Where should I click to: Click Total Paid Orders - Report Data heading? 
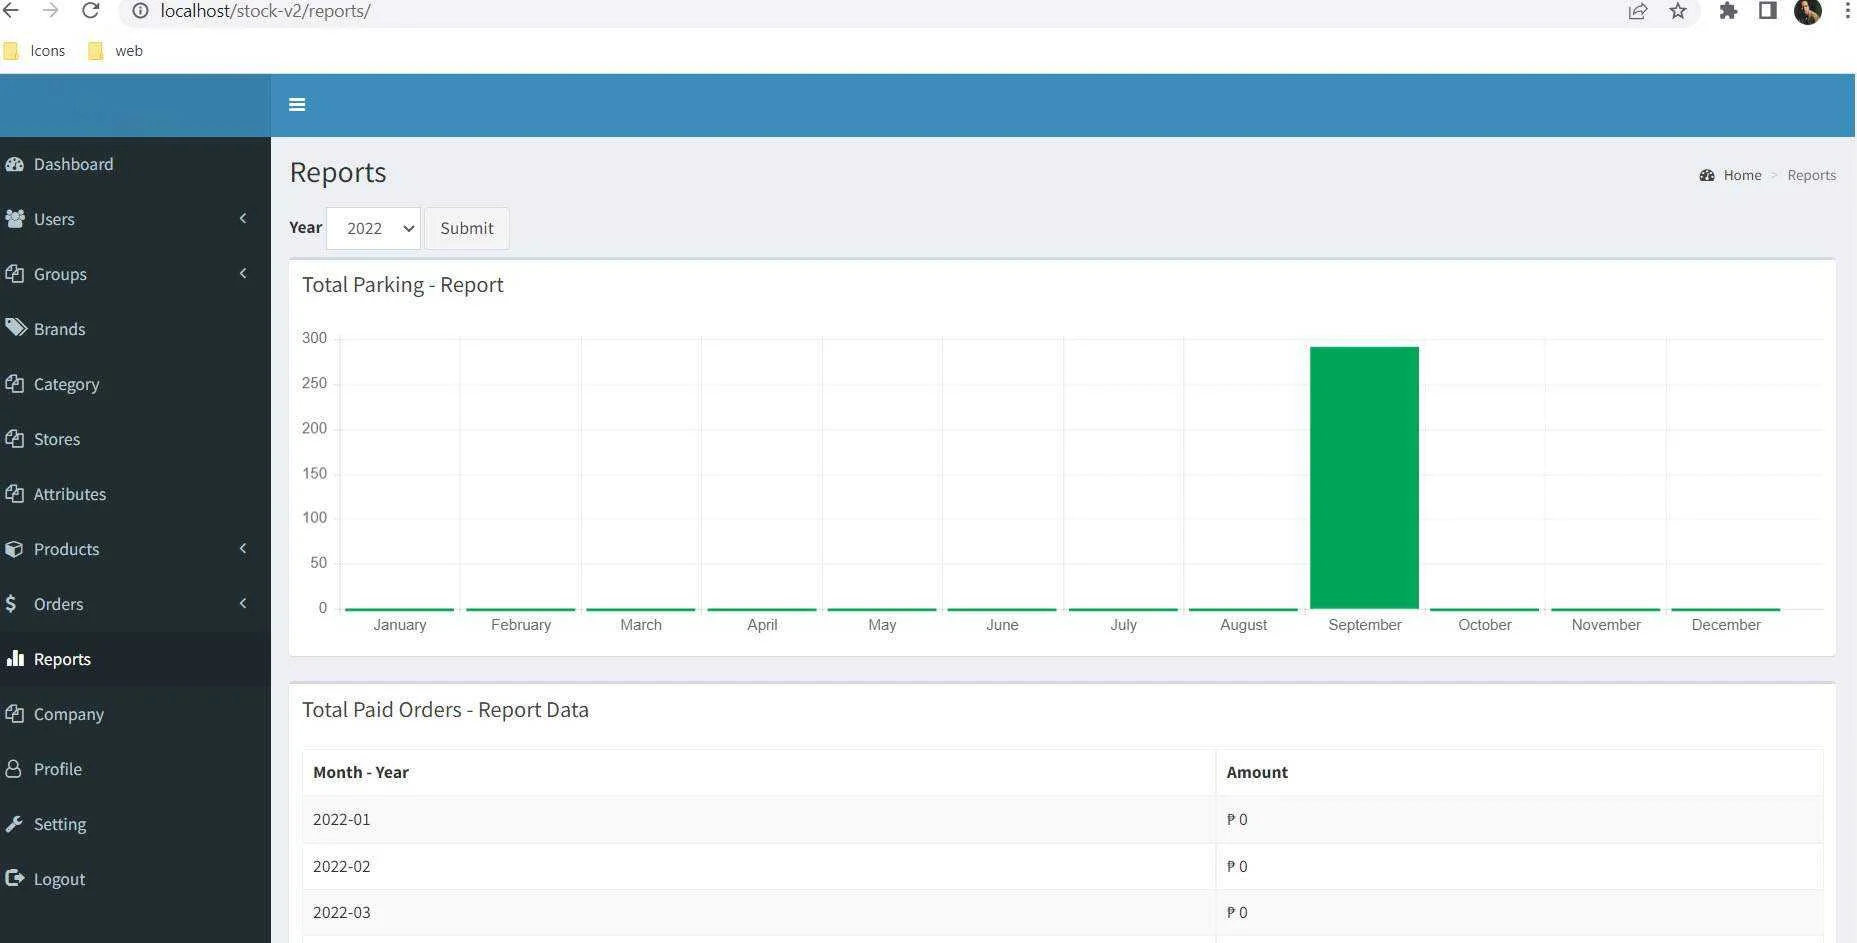point(445,710)
